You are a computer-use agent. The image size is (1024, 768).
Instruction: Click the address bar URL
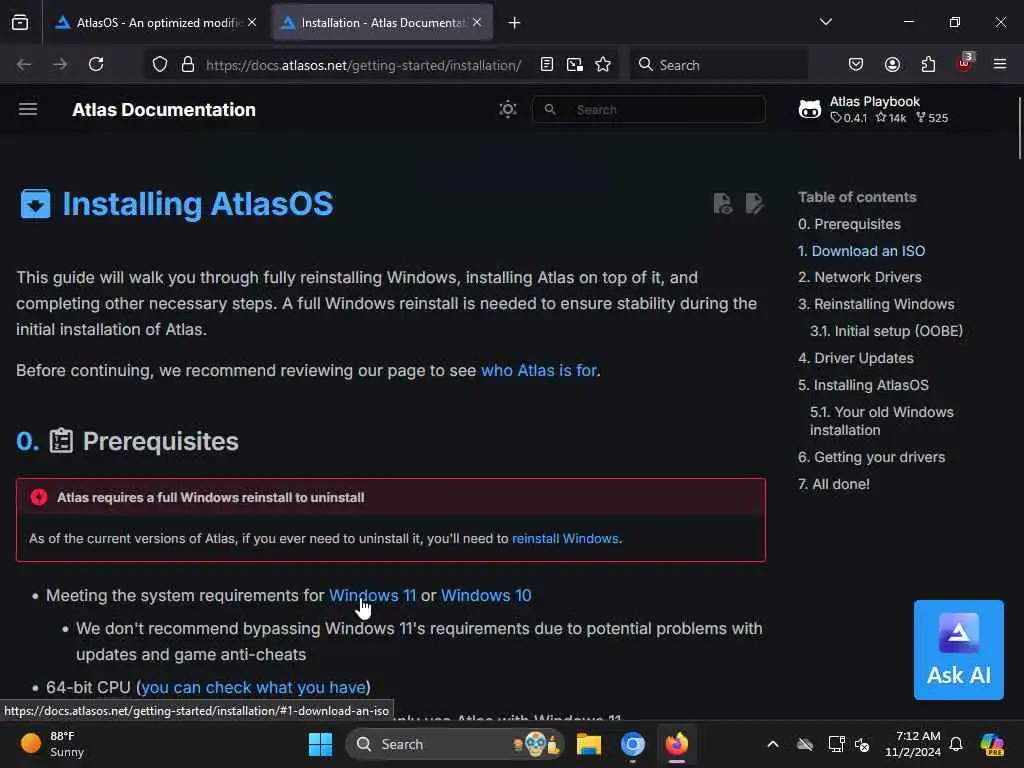pos(364,65)
